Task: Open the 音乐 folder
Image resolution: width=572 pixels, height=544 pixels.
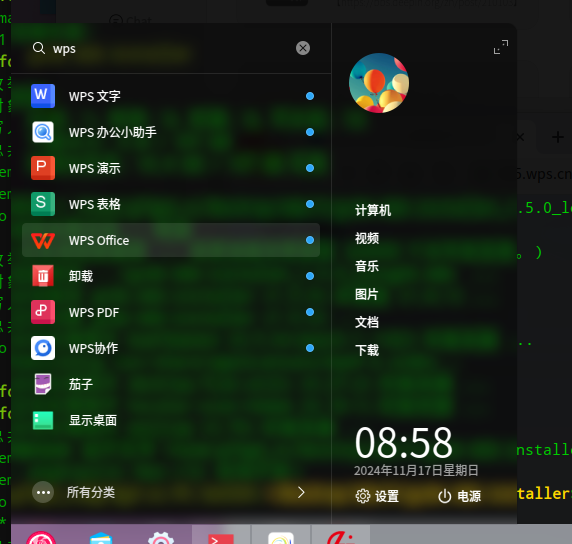Action: pyautogui.click(x=367, y=266)
